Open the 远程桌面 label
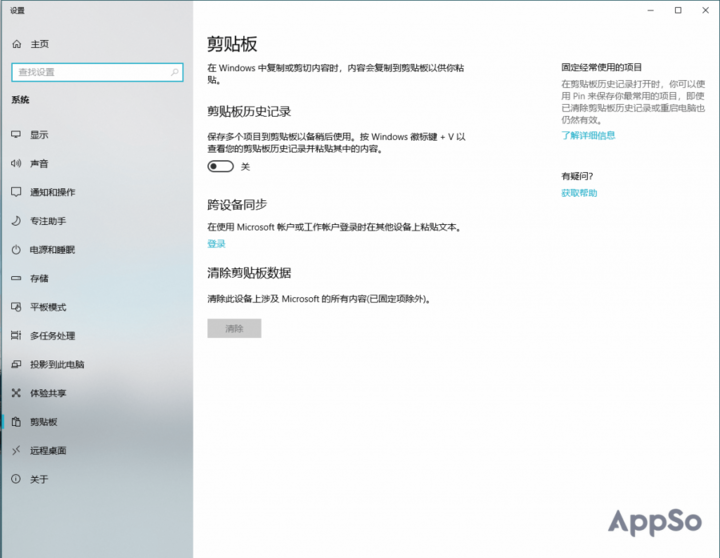 tap(48, 451)
